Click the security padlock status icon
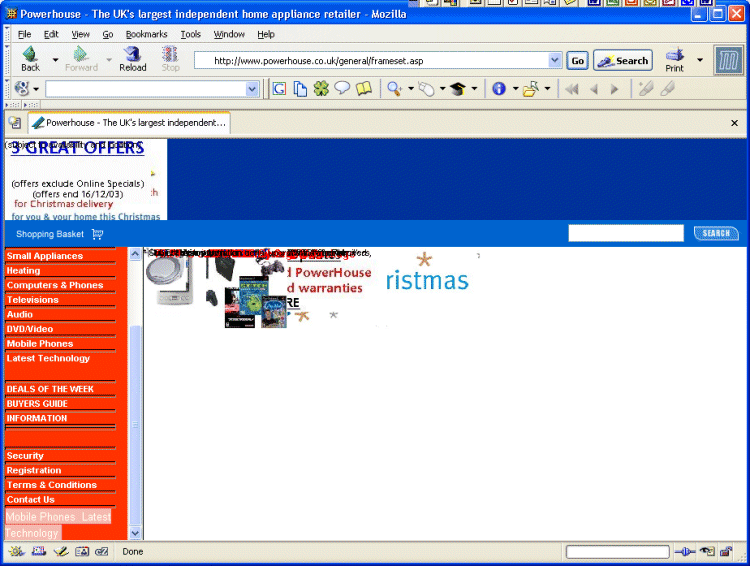The image size is (750, 566). pos(726,552)
